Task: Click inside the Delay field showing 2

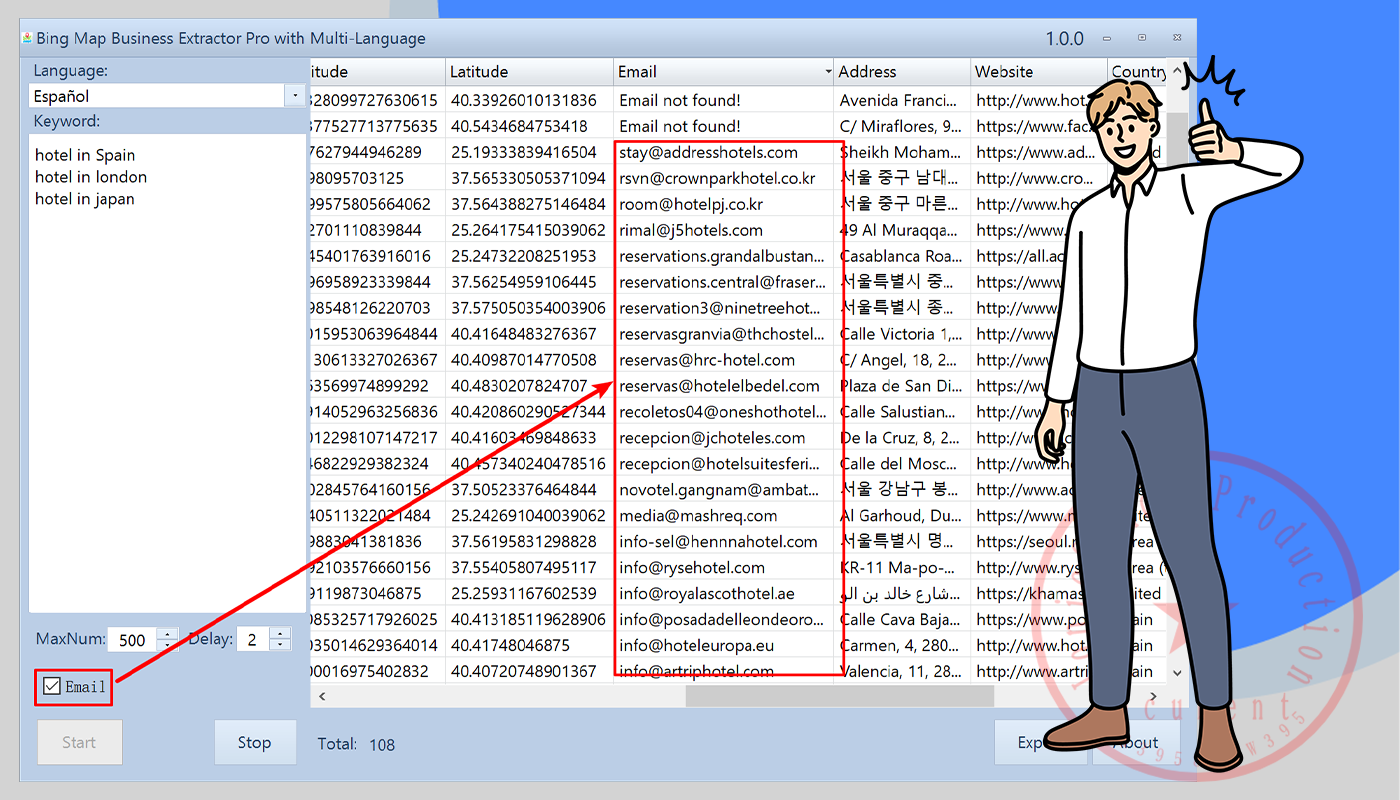Action: (x=253, y=639)
